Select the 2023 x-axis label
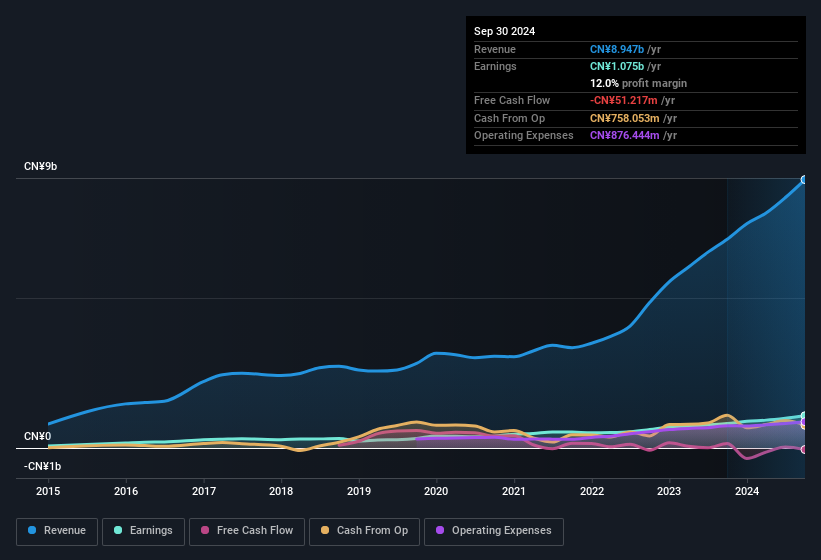 click(x=669, y=491)
